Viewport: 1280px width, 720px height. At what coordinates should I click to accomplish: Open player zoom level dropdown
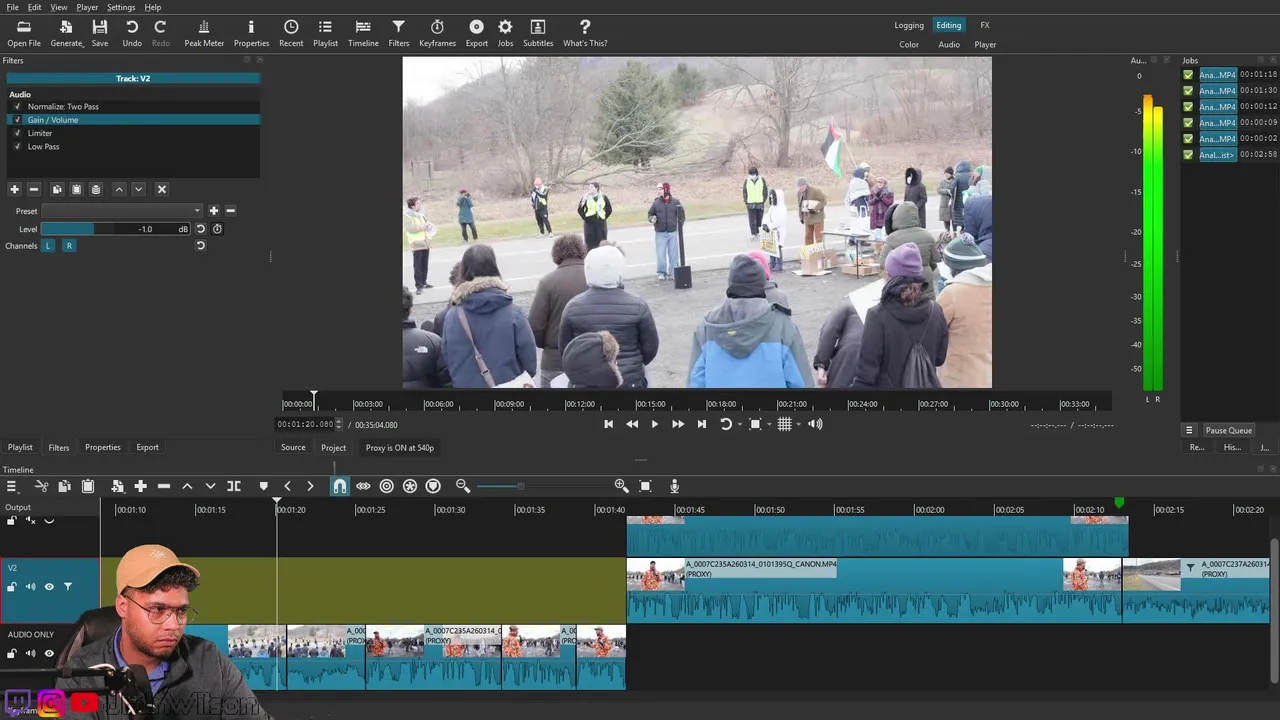coord(769,424)
